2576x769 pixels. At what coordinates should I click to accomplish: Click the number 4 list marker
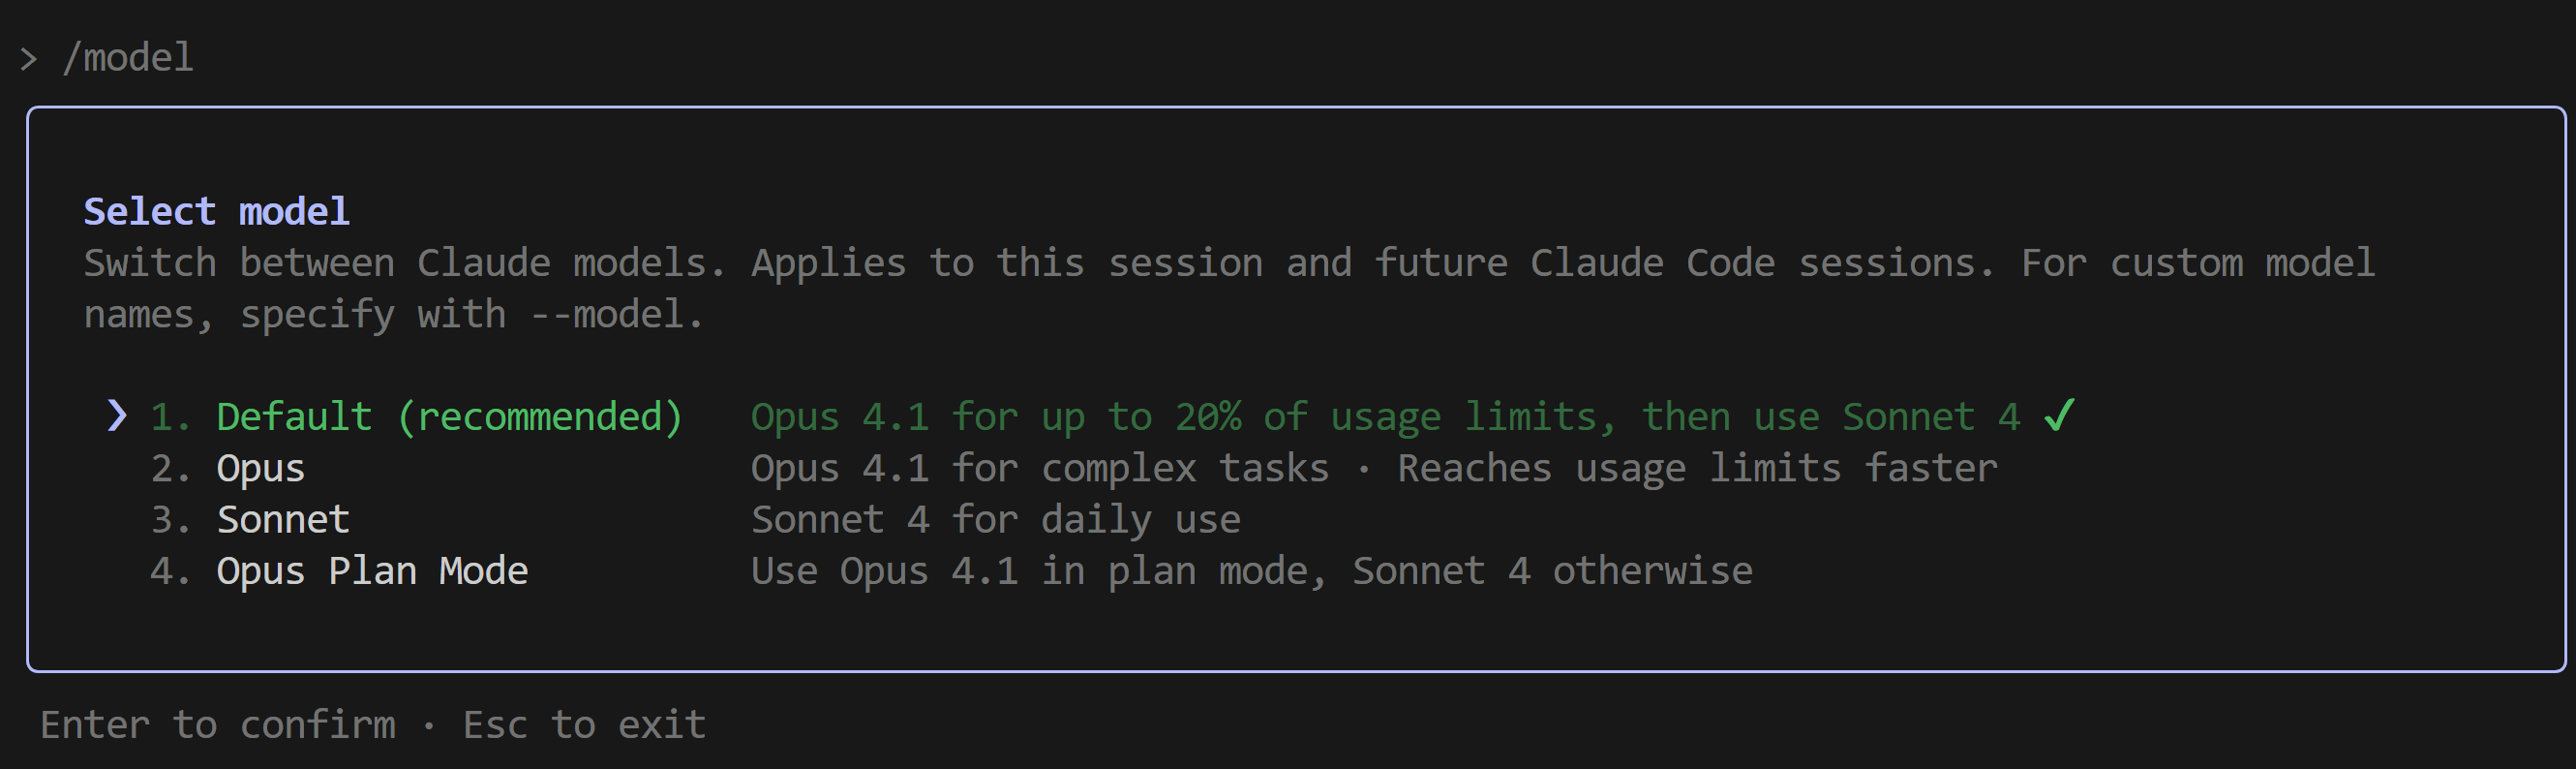coord(168,571)
